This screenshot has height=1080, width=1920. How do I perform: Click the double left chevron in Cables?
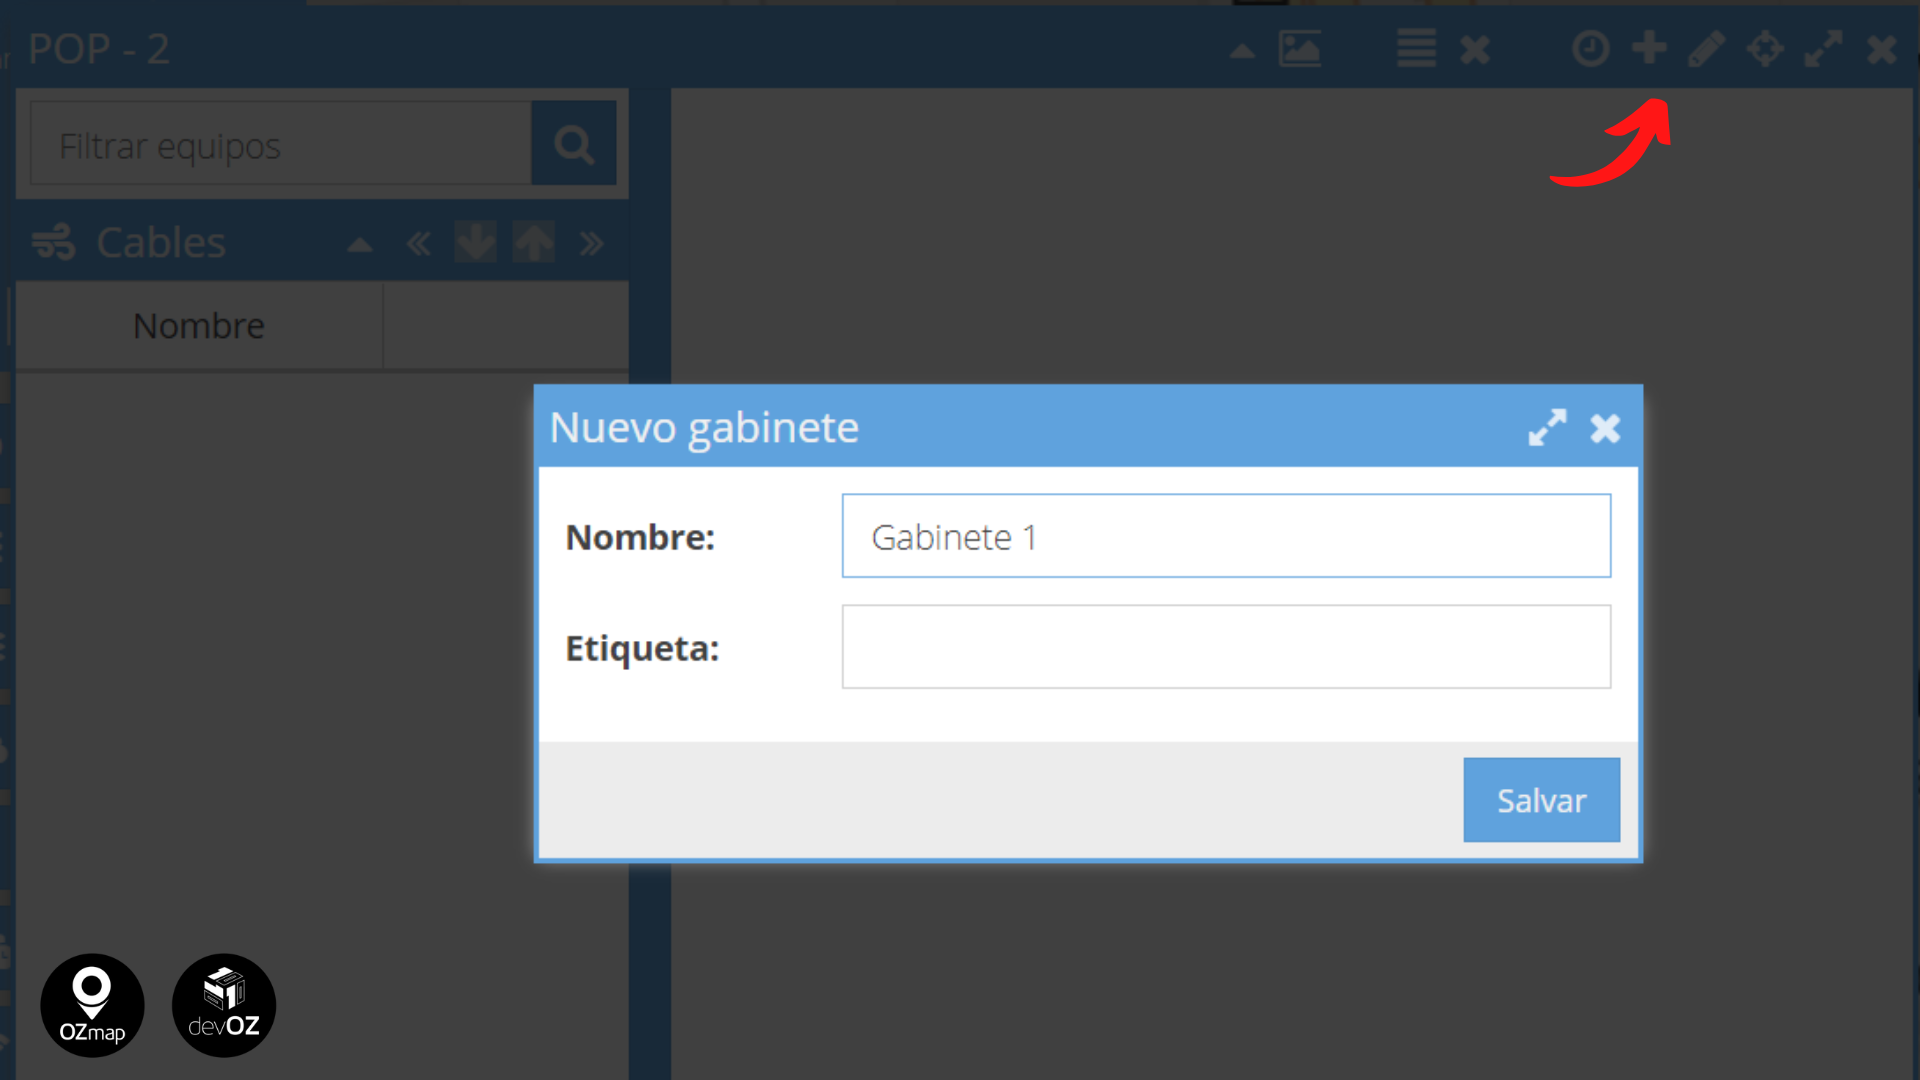pos(419,243)
